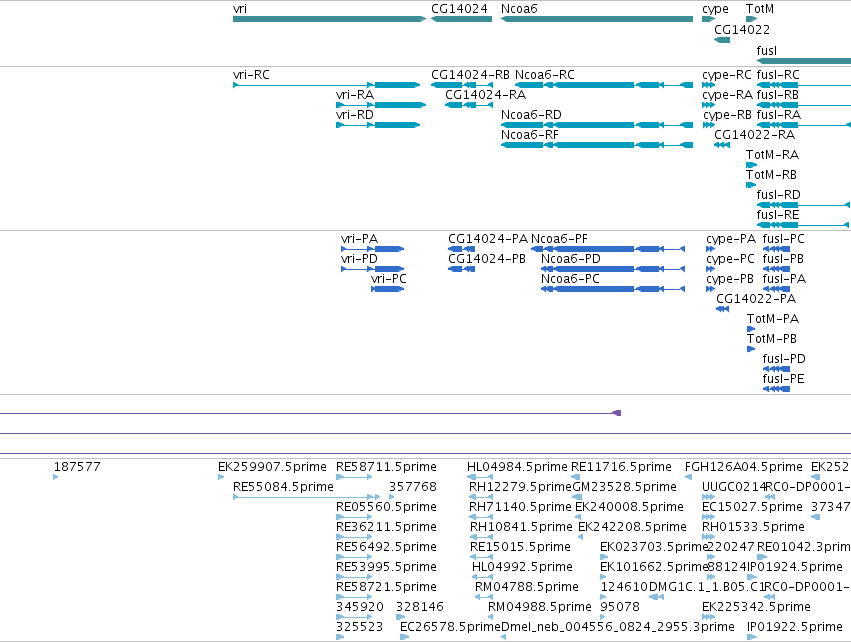Select protein fusl-PD
851x642 pixels.
tap(776, 369)
